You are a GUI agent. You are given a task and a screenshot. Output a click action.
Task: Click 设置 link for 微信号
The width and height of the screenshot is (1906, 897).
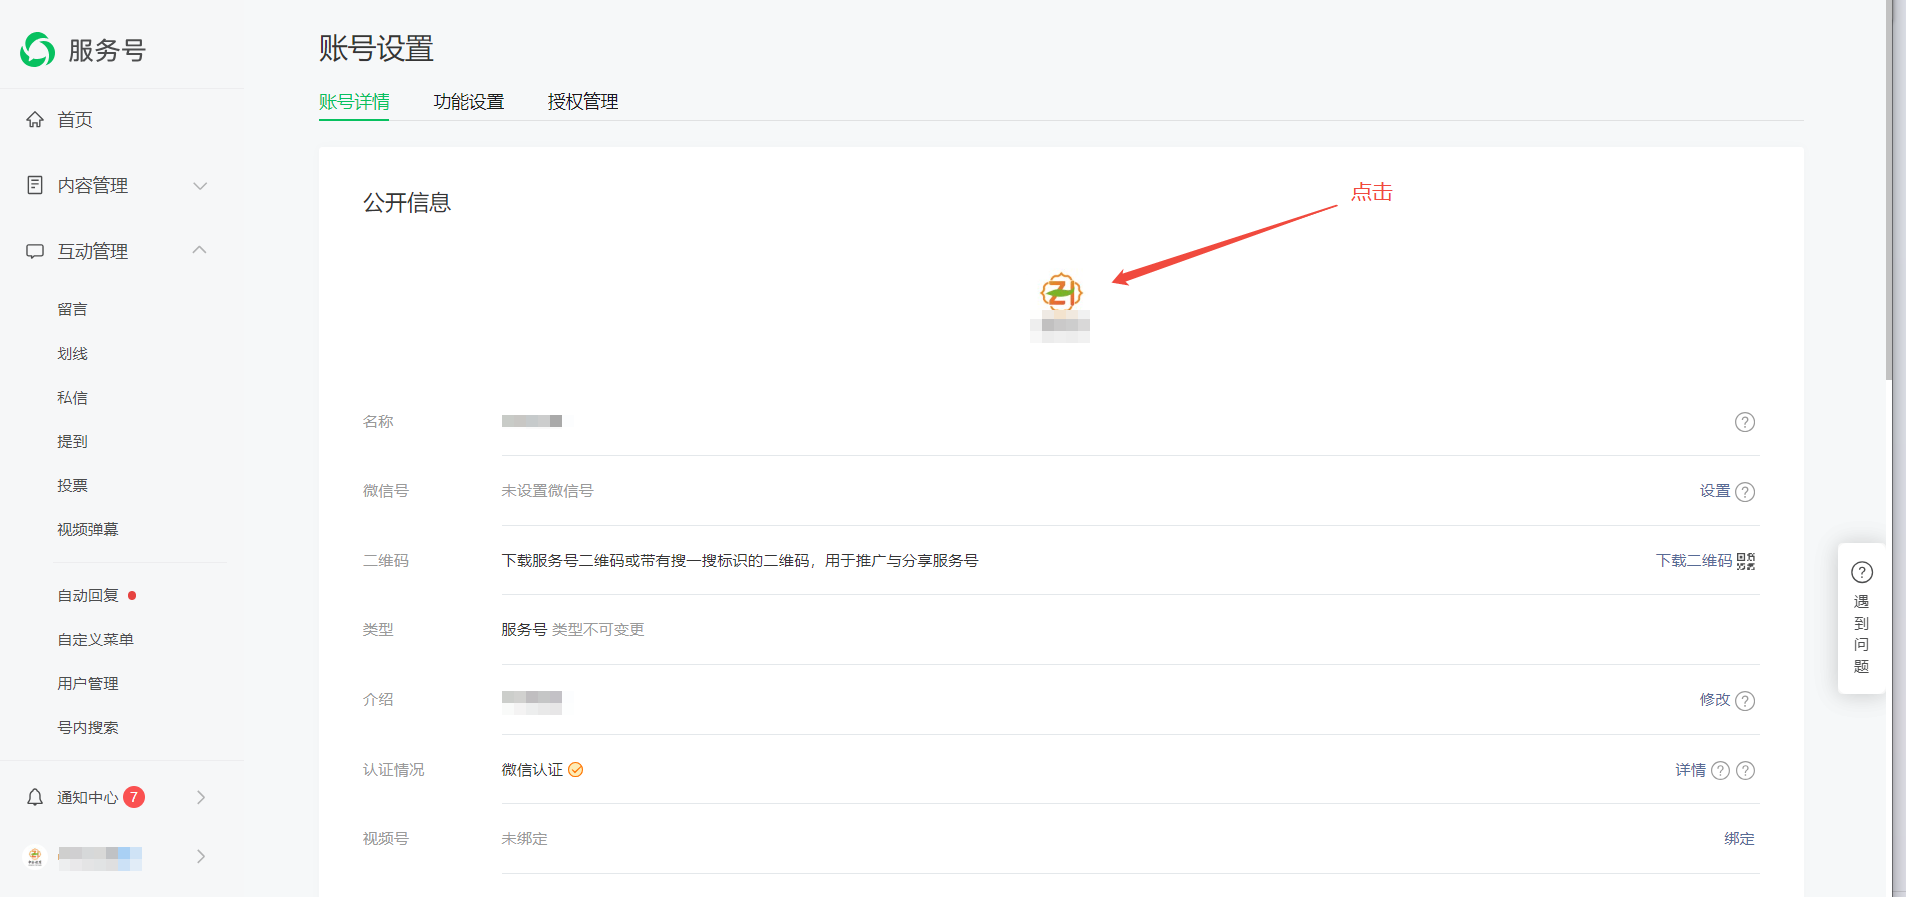(x=1714, y=491)
